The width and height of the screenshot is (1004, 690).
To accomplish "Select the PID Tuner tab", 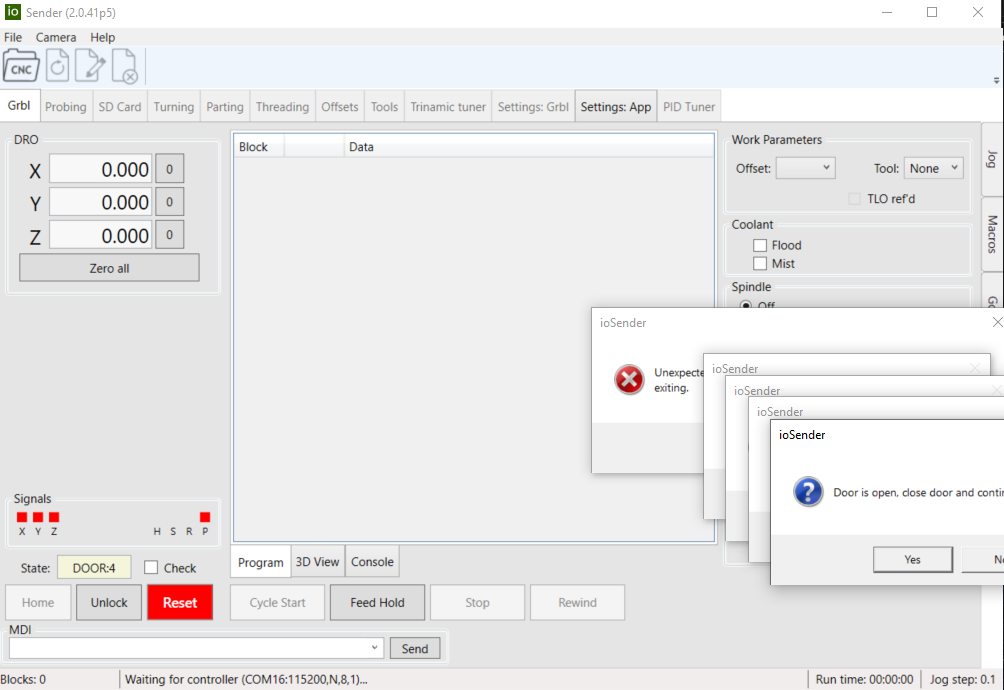I will pos(689,107).
